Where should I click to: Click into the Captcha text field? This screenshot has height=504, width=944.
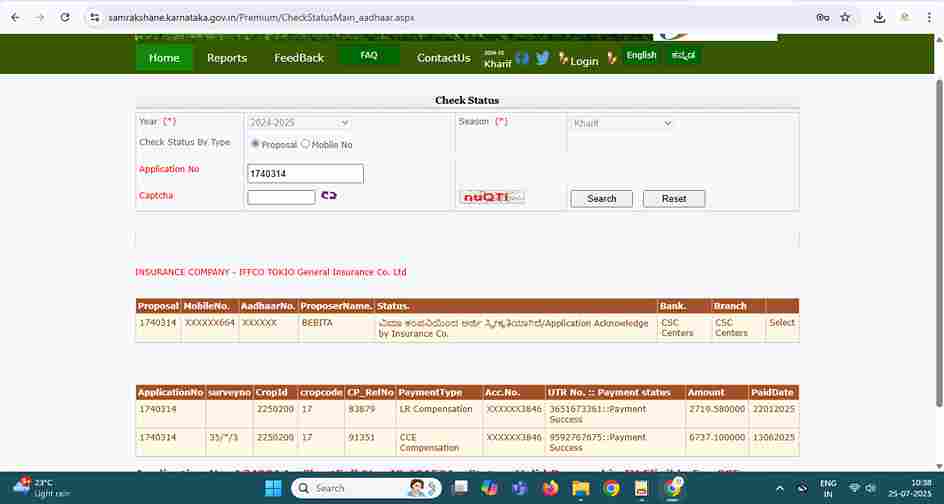[281, 197]
